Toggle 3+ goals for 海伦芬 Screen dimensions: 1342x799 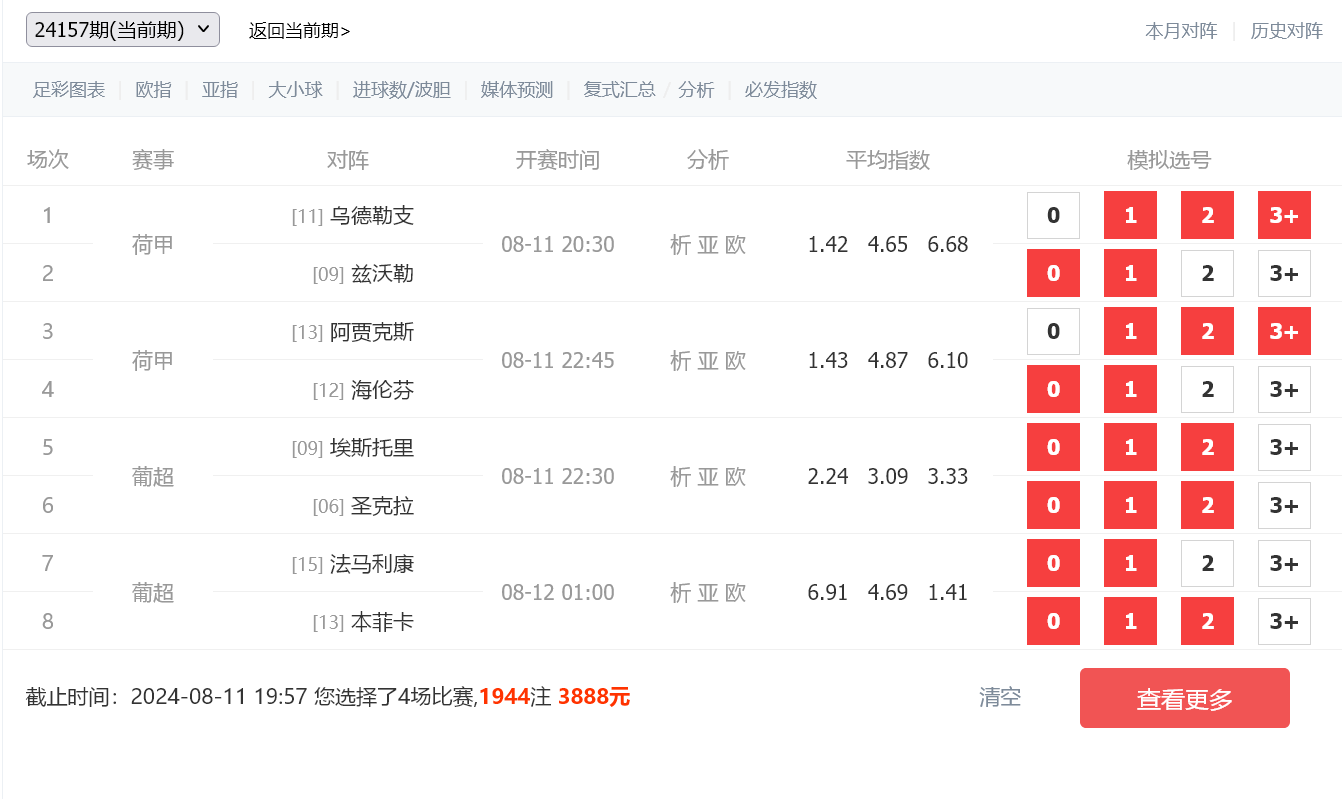[x=1284, y=390]
